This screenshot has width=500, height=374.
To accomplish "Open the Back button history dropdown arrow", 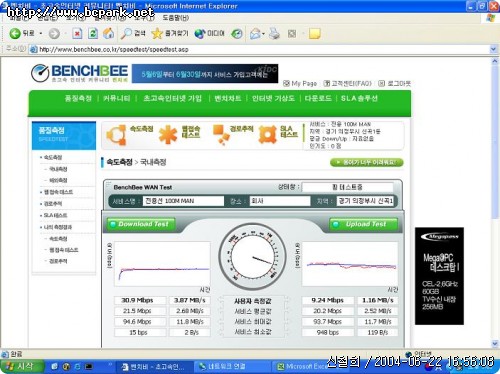I will click(x=41, y=33).
